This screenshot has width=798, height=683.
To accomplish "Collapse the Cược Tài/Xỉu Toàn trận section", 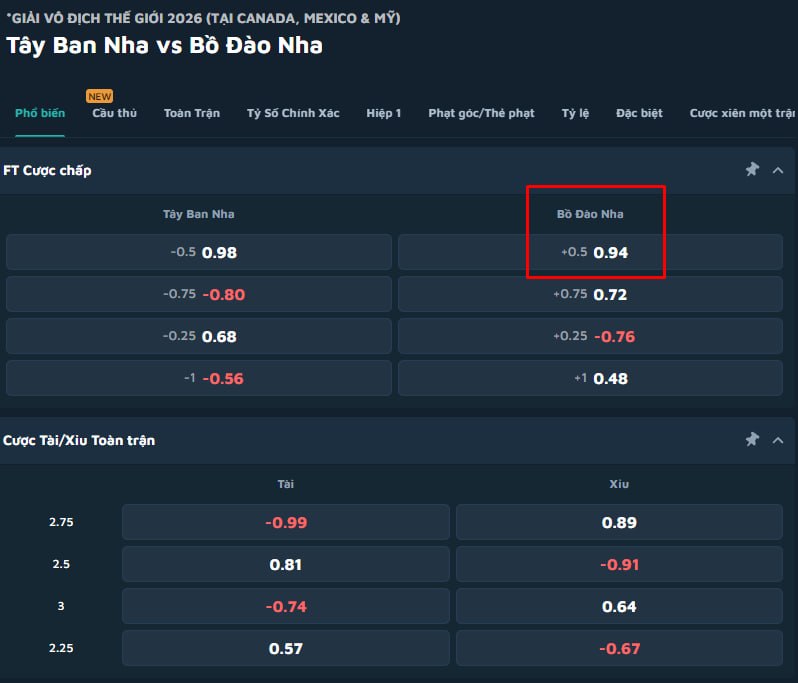I will [x=778, y=440].
